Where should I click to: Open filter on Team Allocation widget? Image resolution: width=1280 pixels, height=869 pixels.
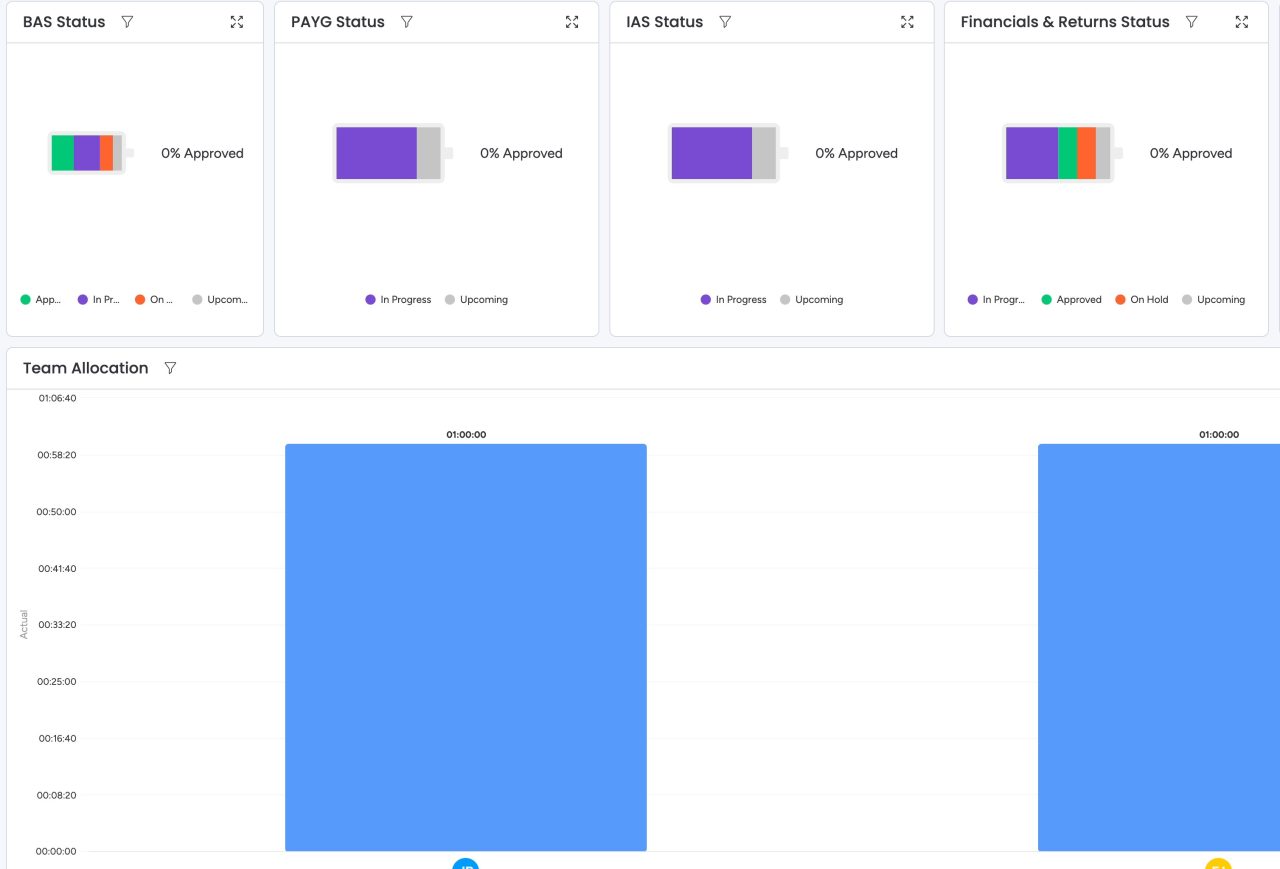pos(170,368)
